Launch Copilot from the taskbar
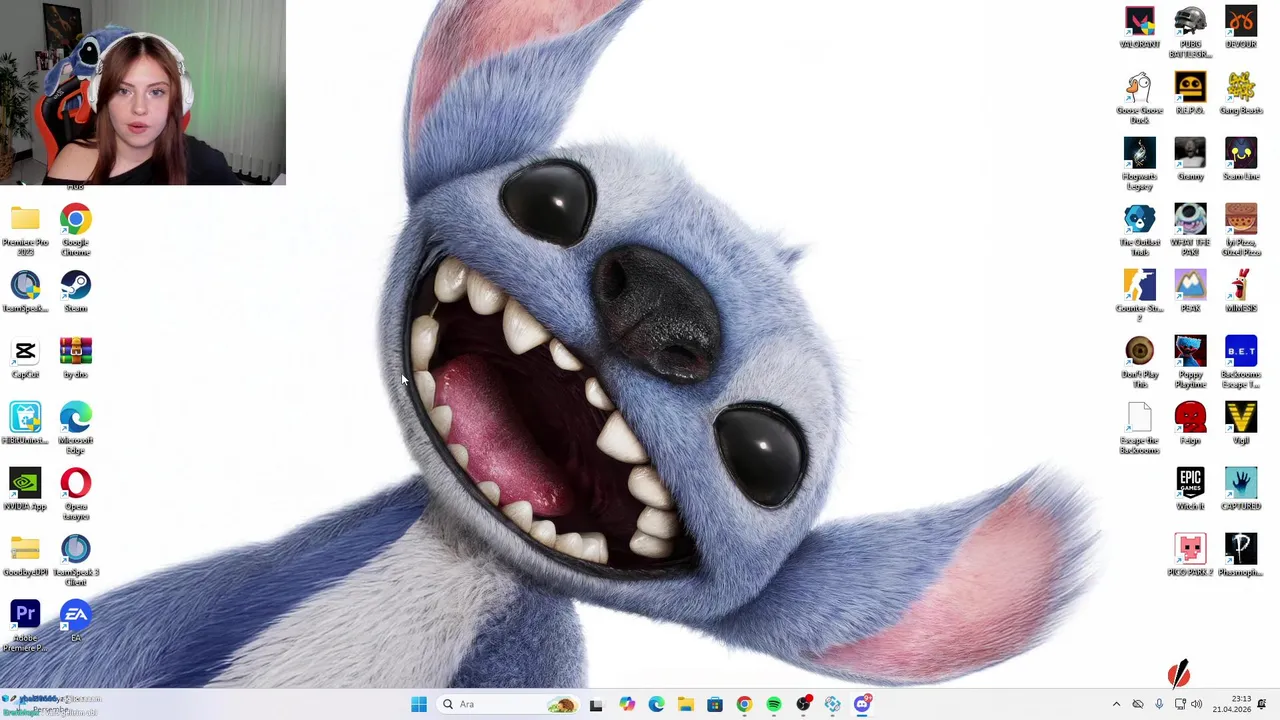This screenshot has width=1280, height=720. pyautogui.click(x=626, y=704)
